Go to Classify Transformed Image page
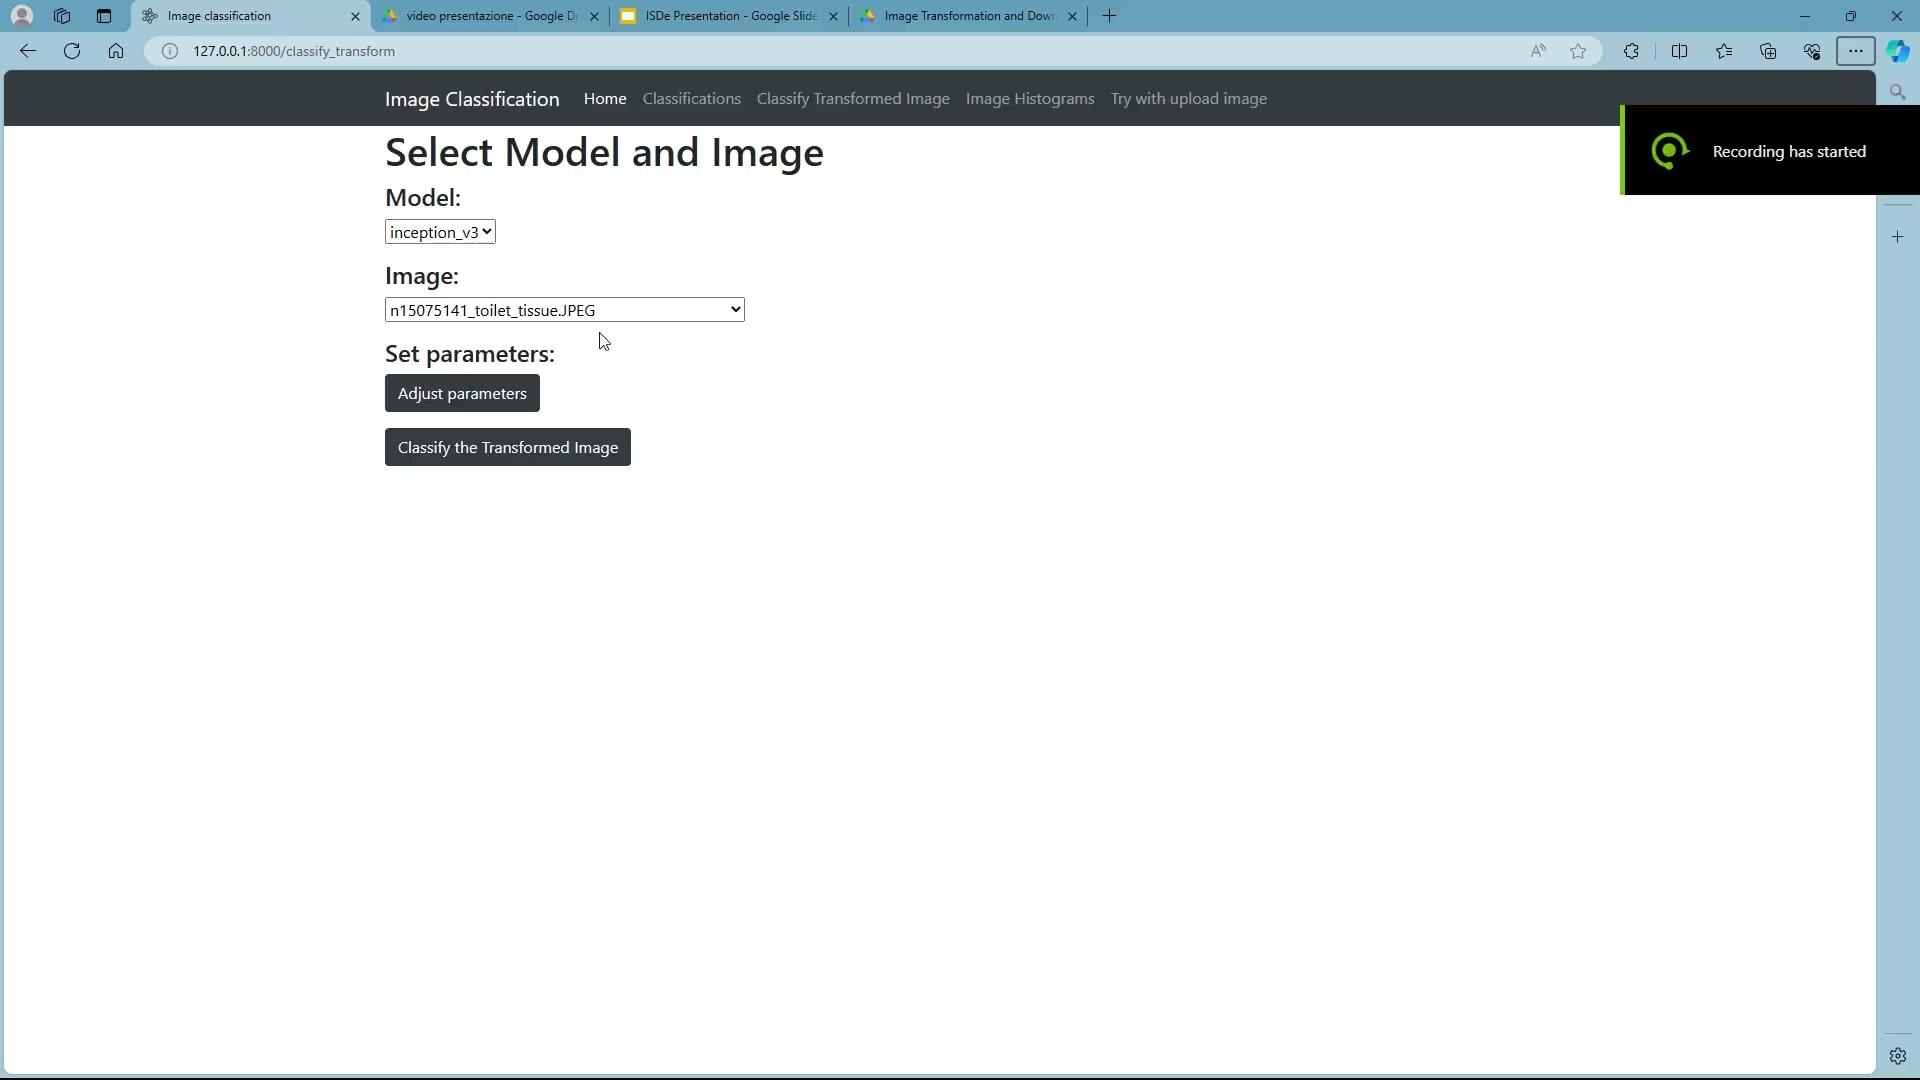Viewport: 1920px width, 1080px height. (853, 99)
